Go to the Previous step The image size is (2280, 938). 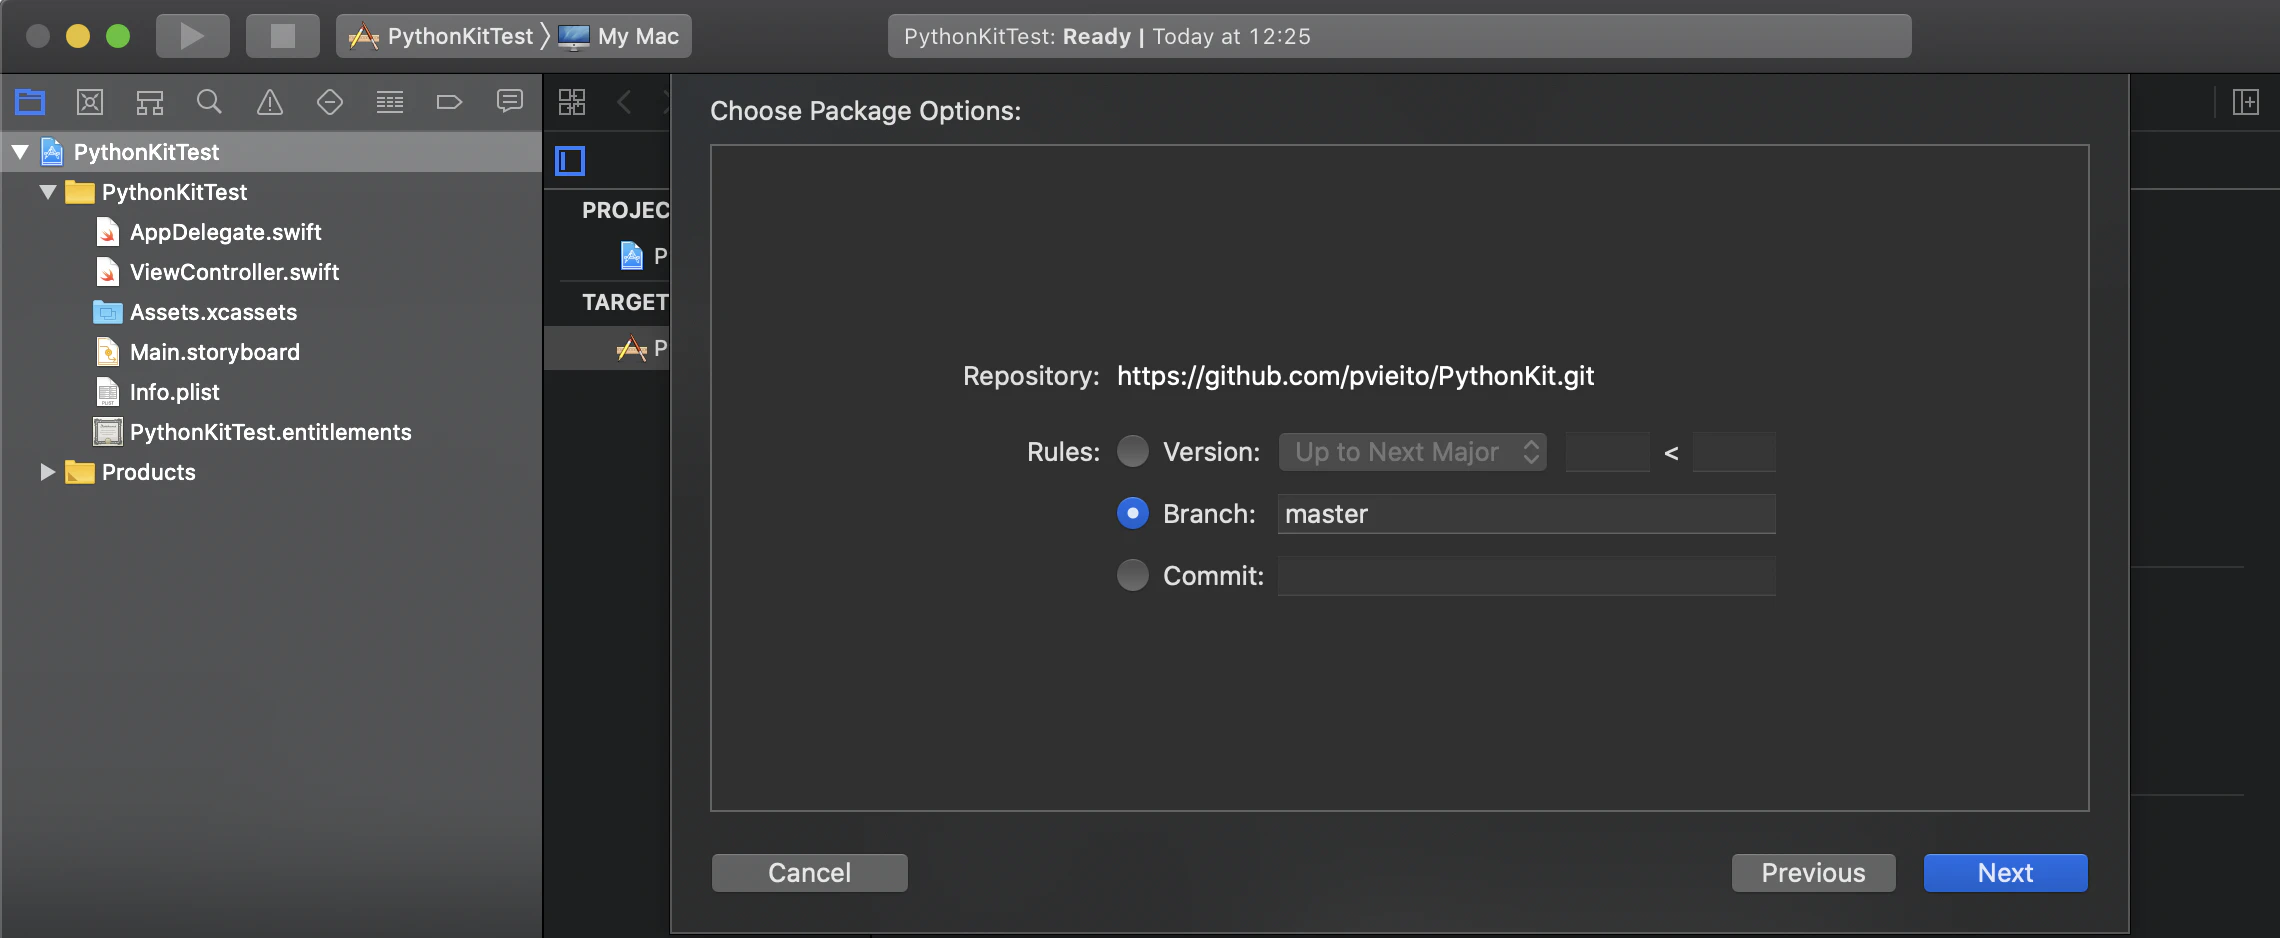point(1814,873)
